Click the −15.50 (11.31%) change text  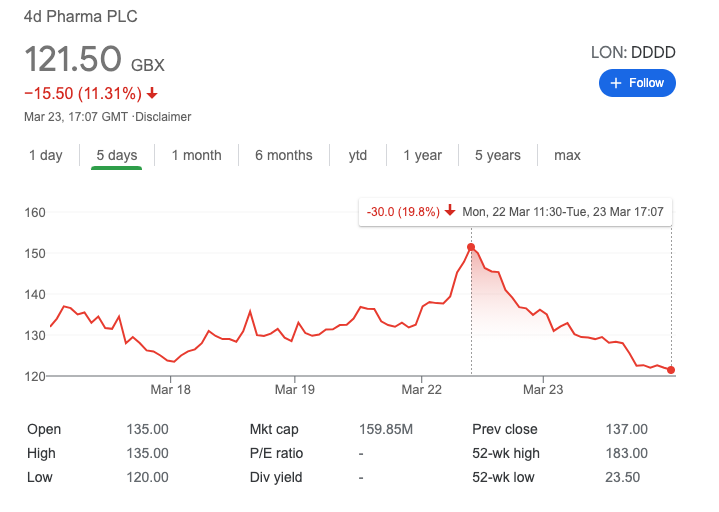click(x=83, y=94)
